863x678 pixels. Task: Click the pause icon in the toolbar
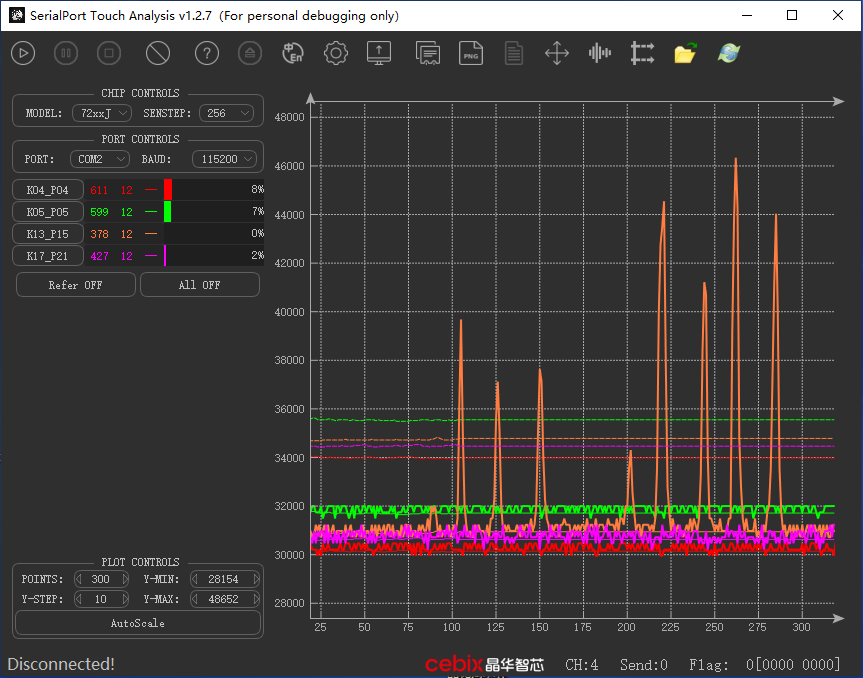[x=66, y=53]
